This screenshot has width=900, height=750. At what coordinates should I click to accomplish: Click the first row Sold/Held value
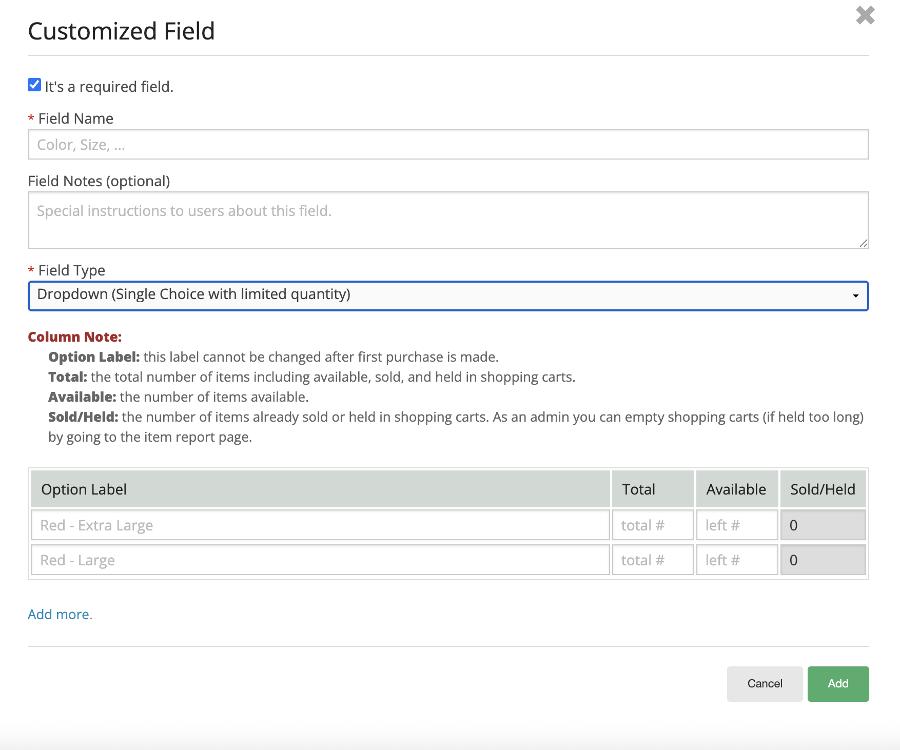[822, 525]
